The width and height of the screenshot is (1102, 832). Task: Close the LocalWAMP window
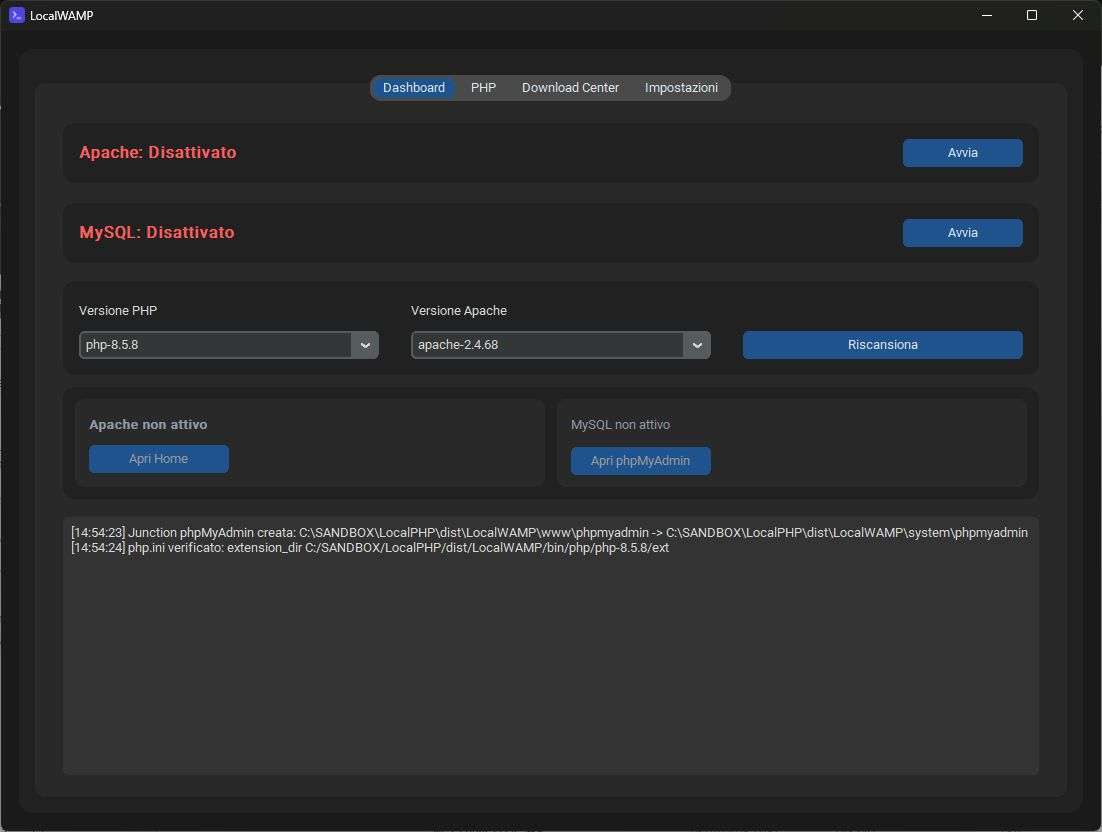1077,15
